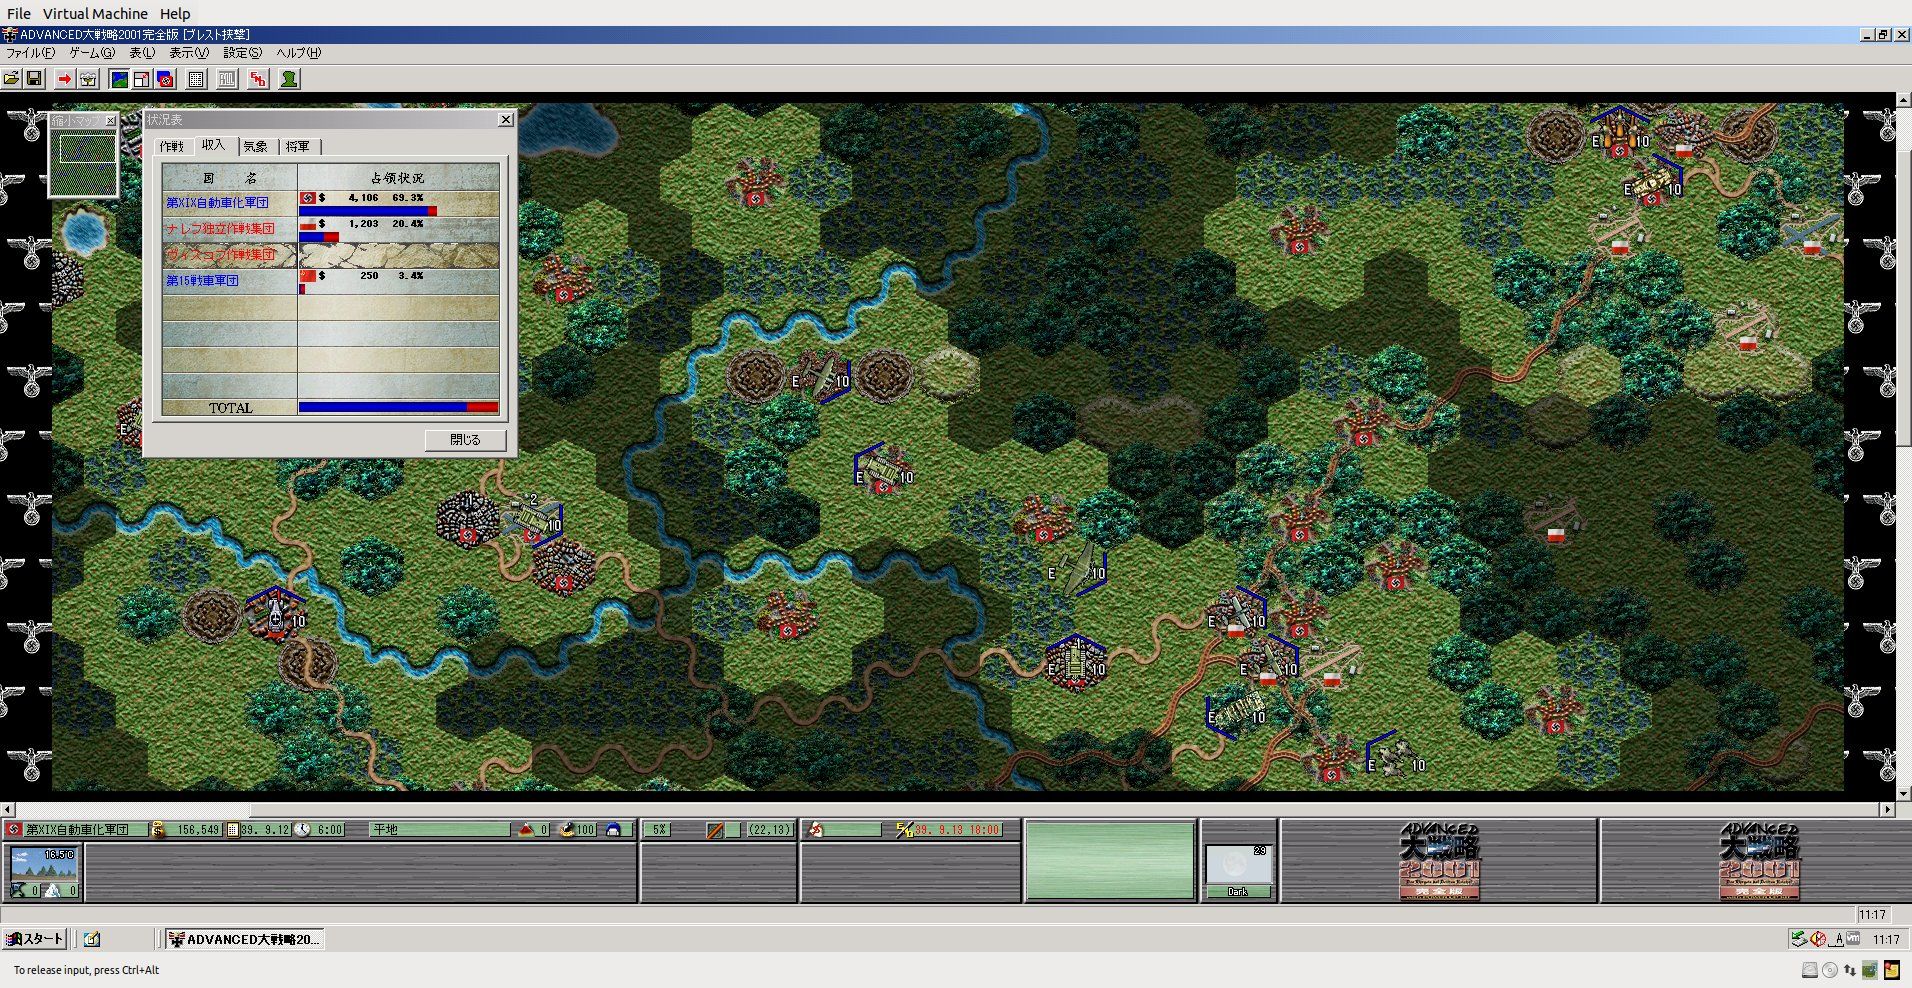Screen dimensions: 1912x988
Task: Click the 1,203 income value
Action: [363, 224]
